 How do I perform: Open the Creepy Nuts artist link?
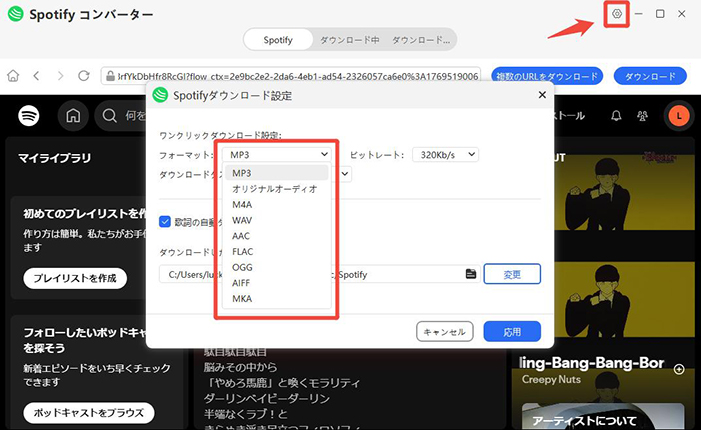(x=551, y=379)
